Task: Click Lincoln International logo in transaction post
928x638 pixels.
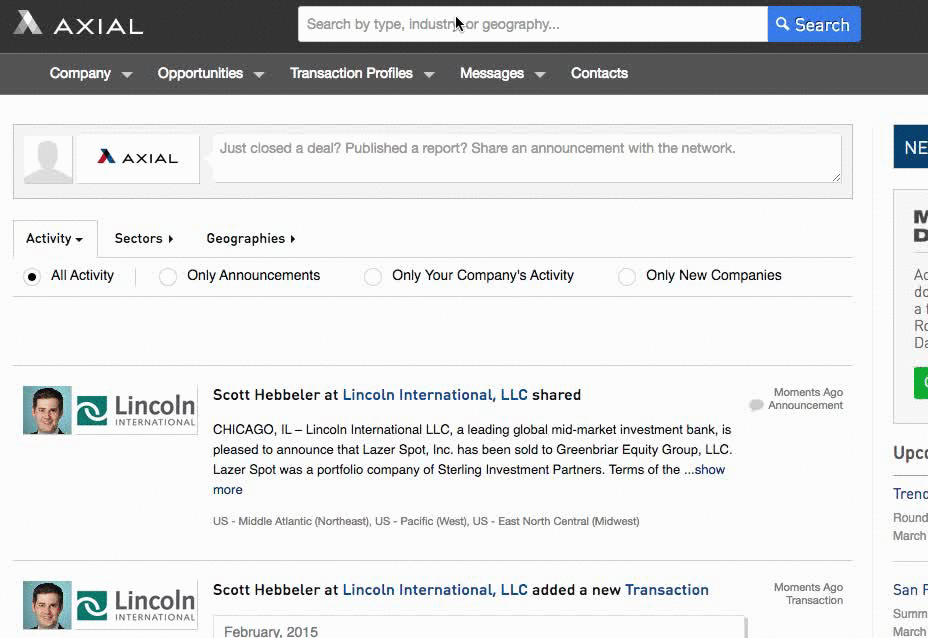Action: coord(137,605)
